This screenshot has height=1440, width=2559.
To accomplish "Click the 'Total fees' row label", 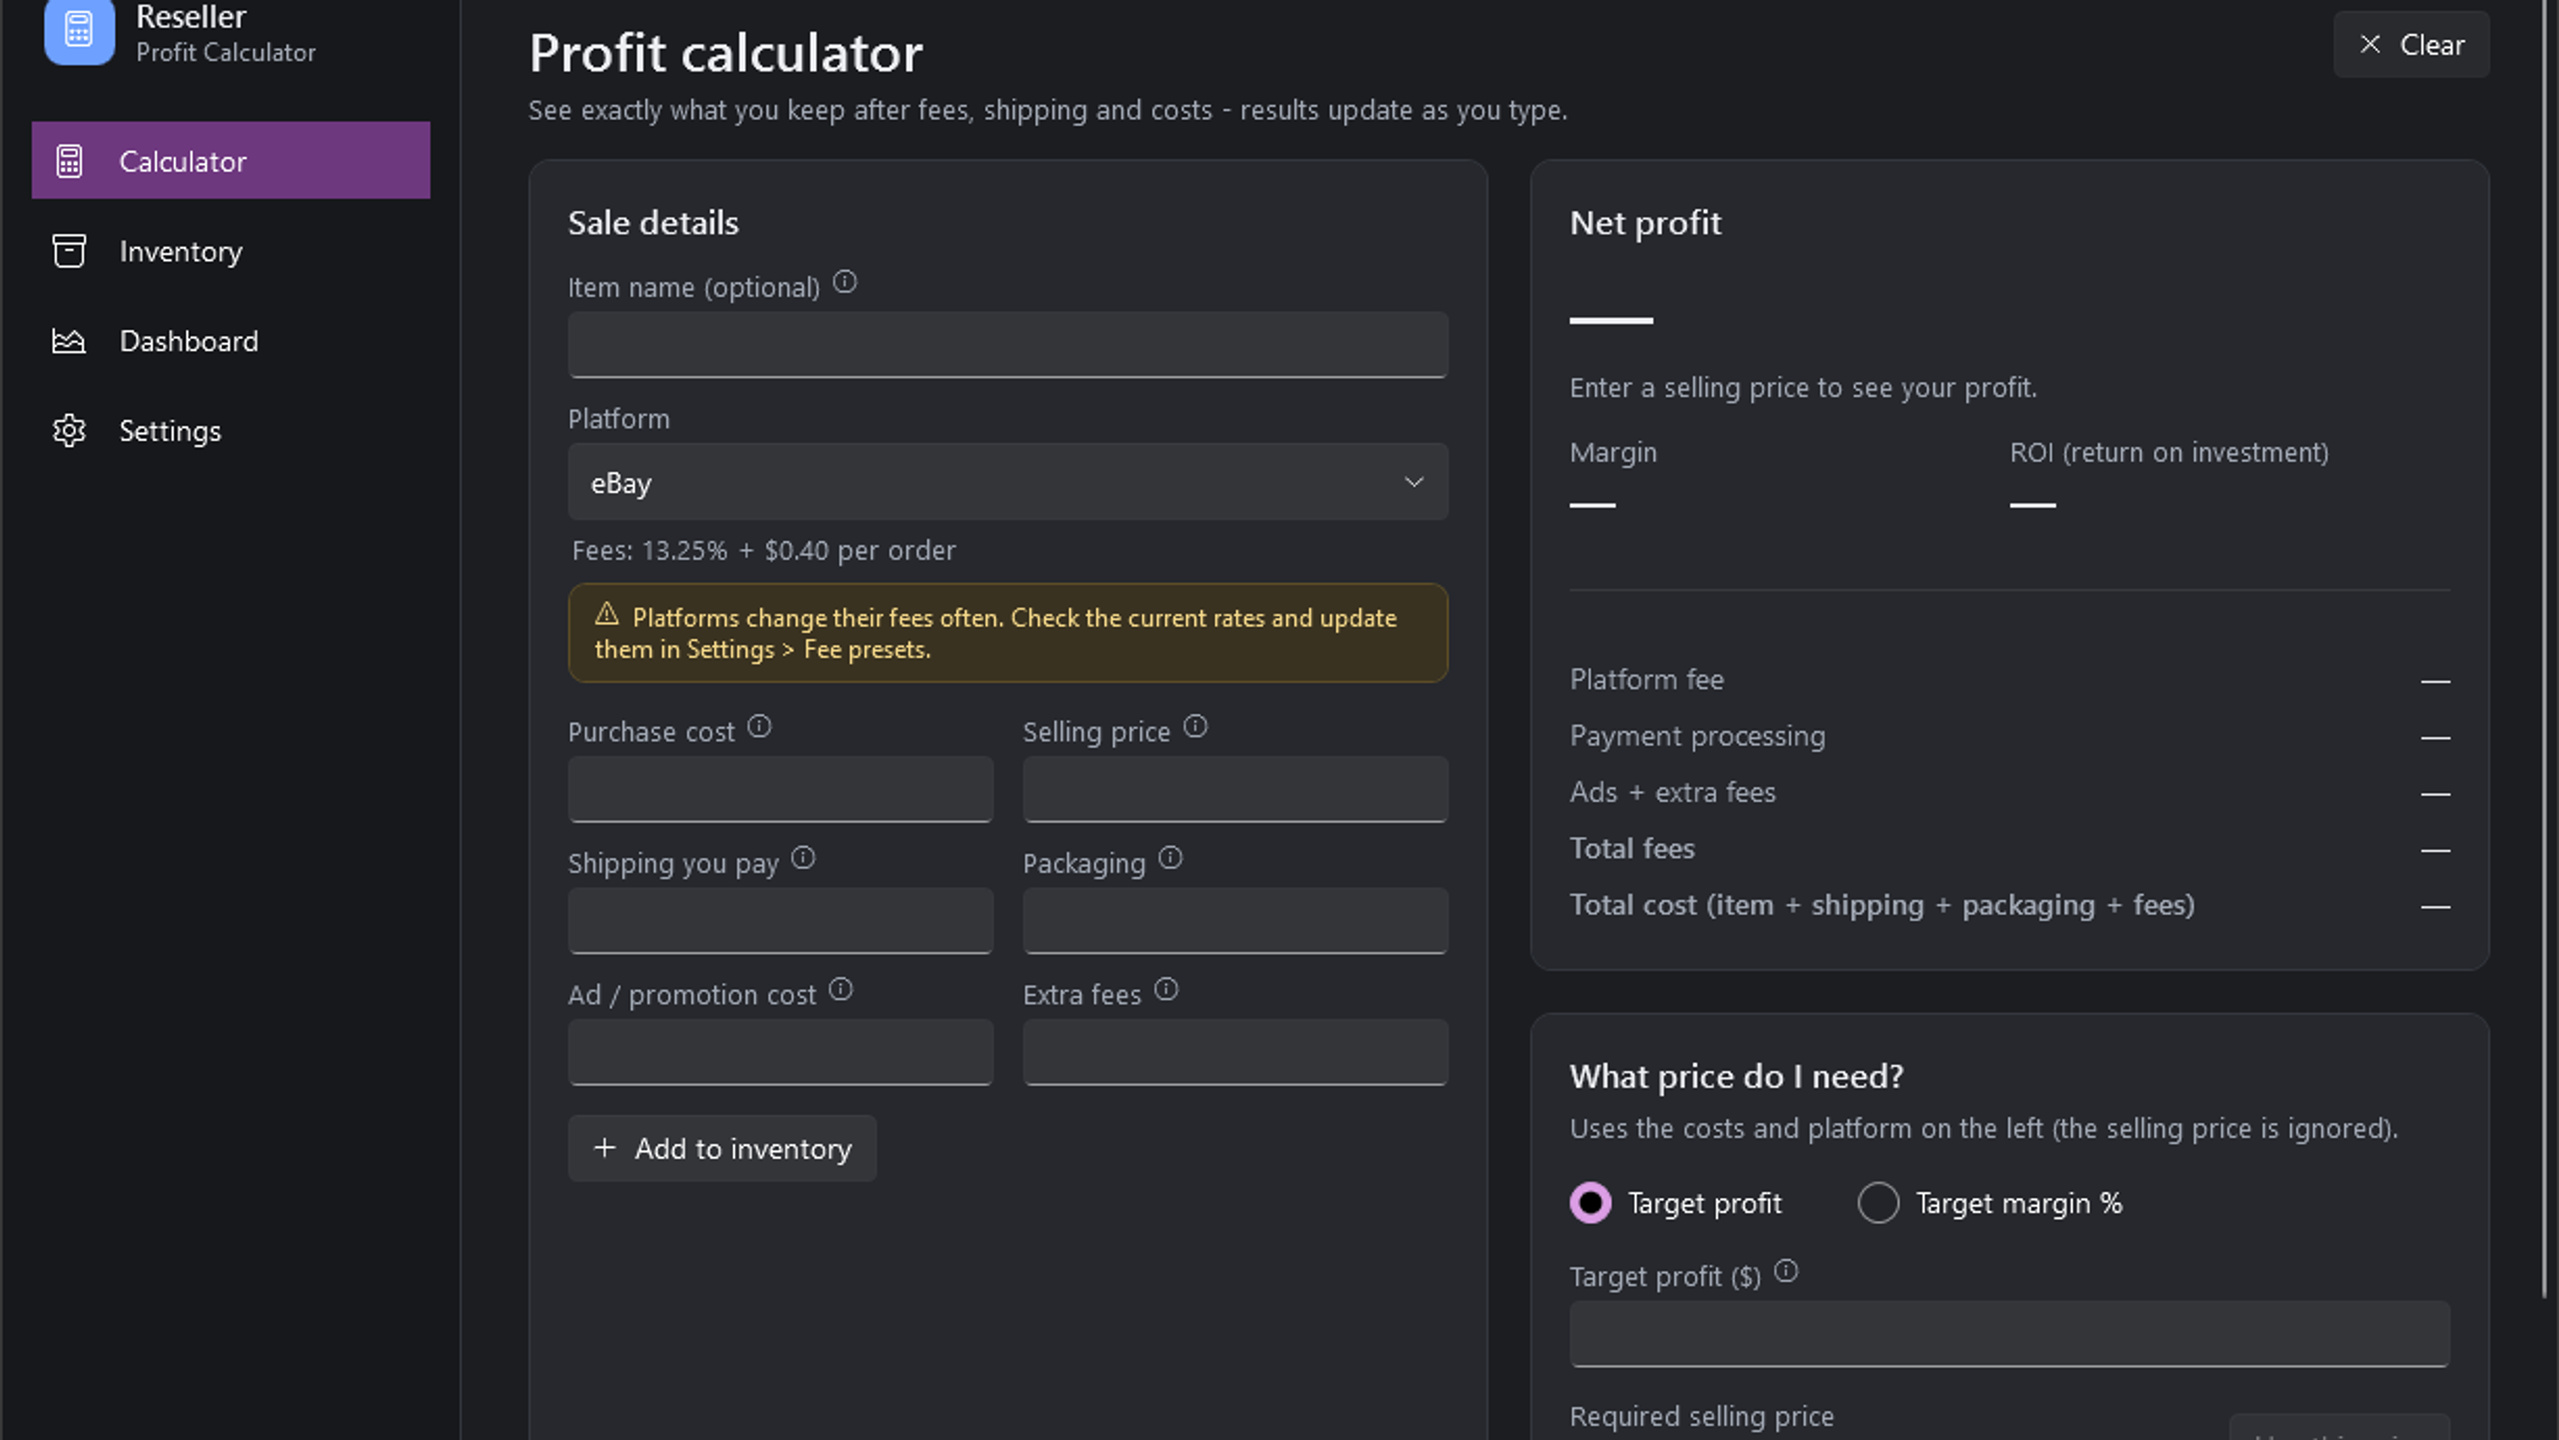I will 1632,849.
